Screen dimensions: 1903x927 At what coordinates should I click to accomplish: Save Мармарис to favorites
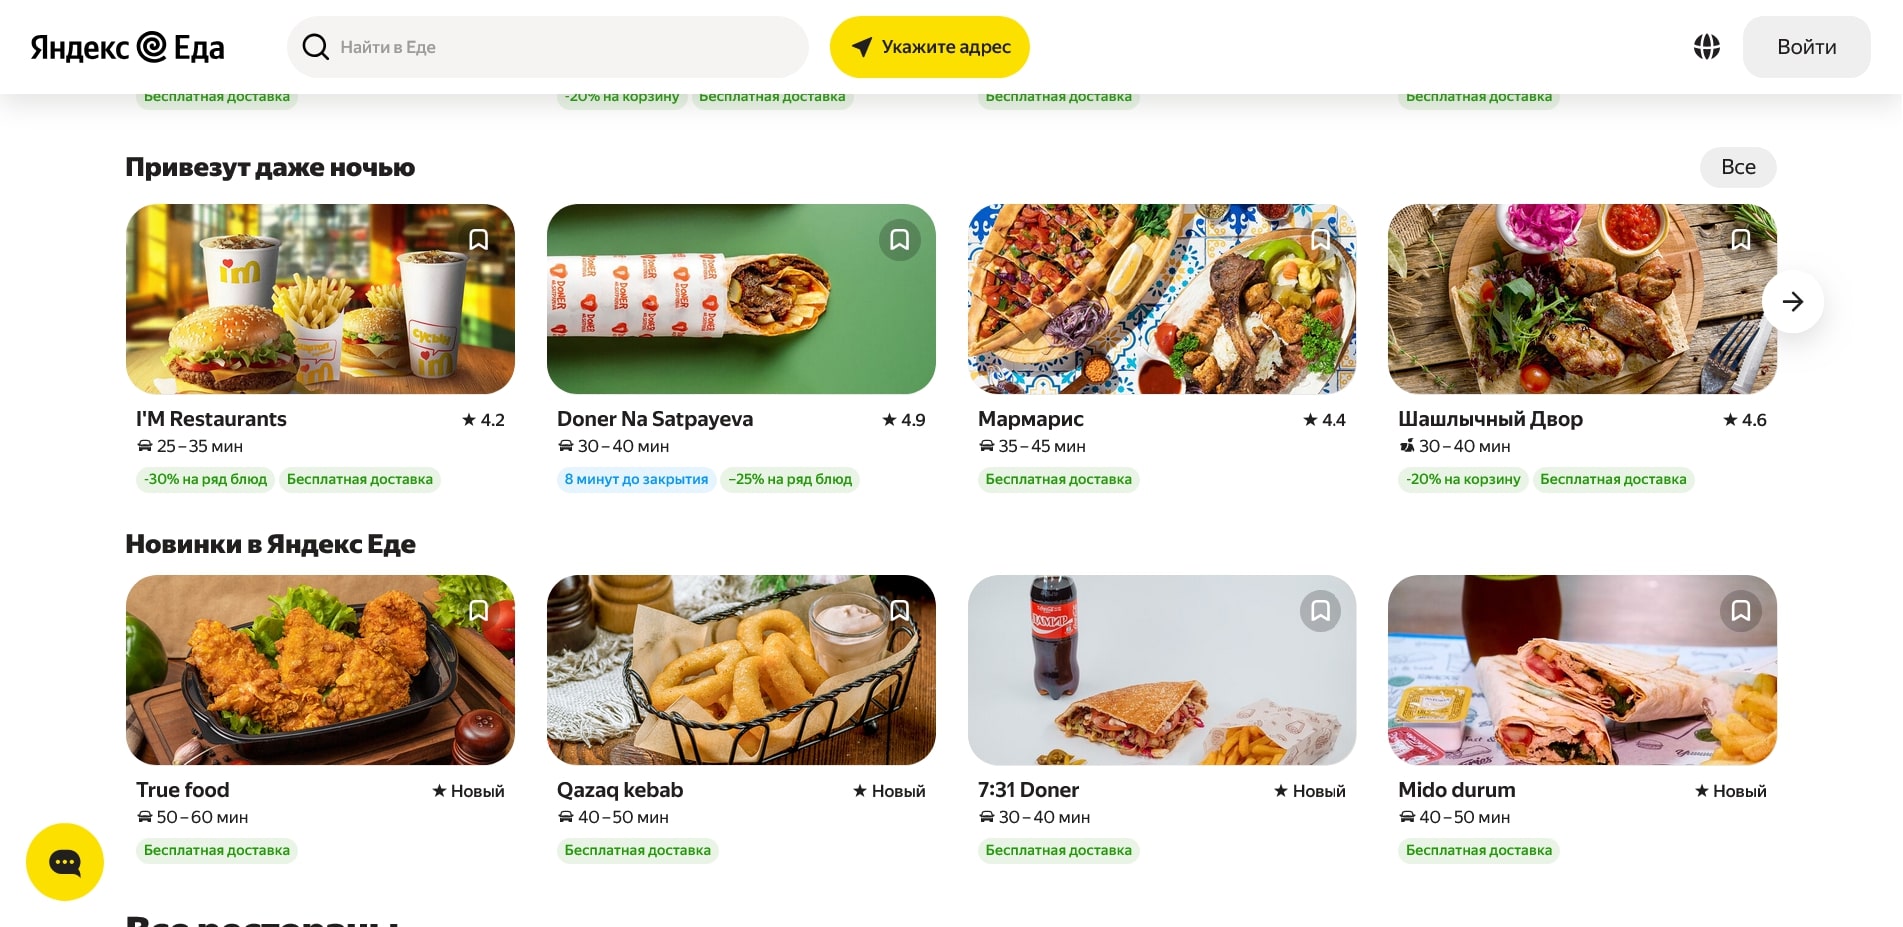coord(1320,240)
